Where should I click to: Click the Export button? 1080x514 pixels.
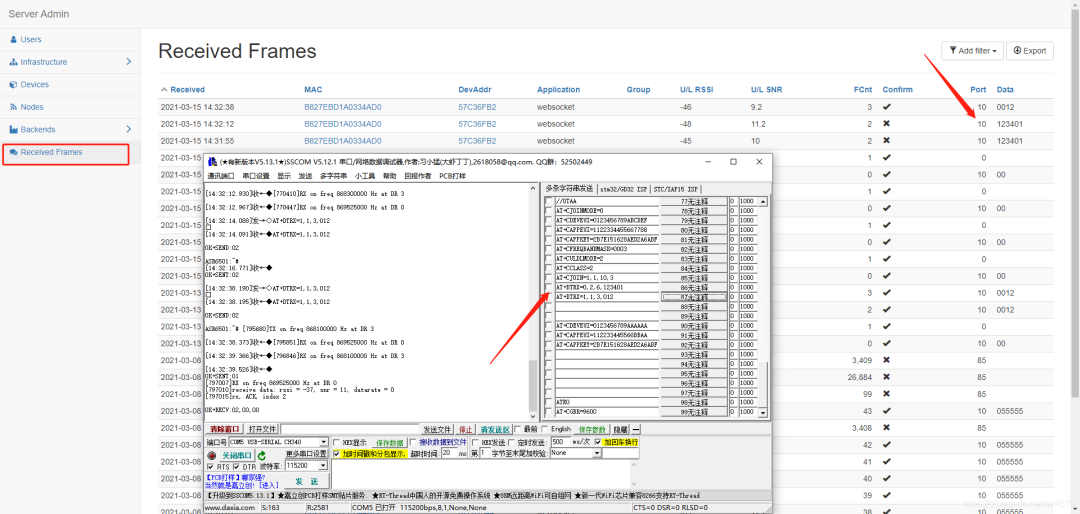[1030, 50]
